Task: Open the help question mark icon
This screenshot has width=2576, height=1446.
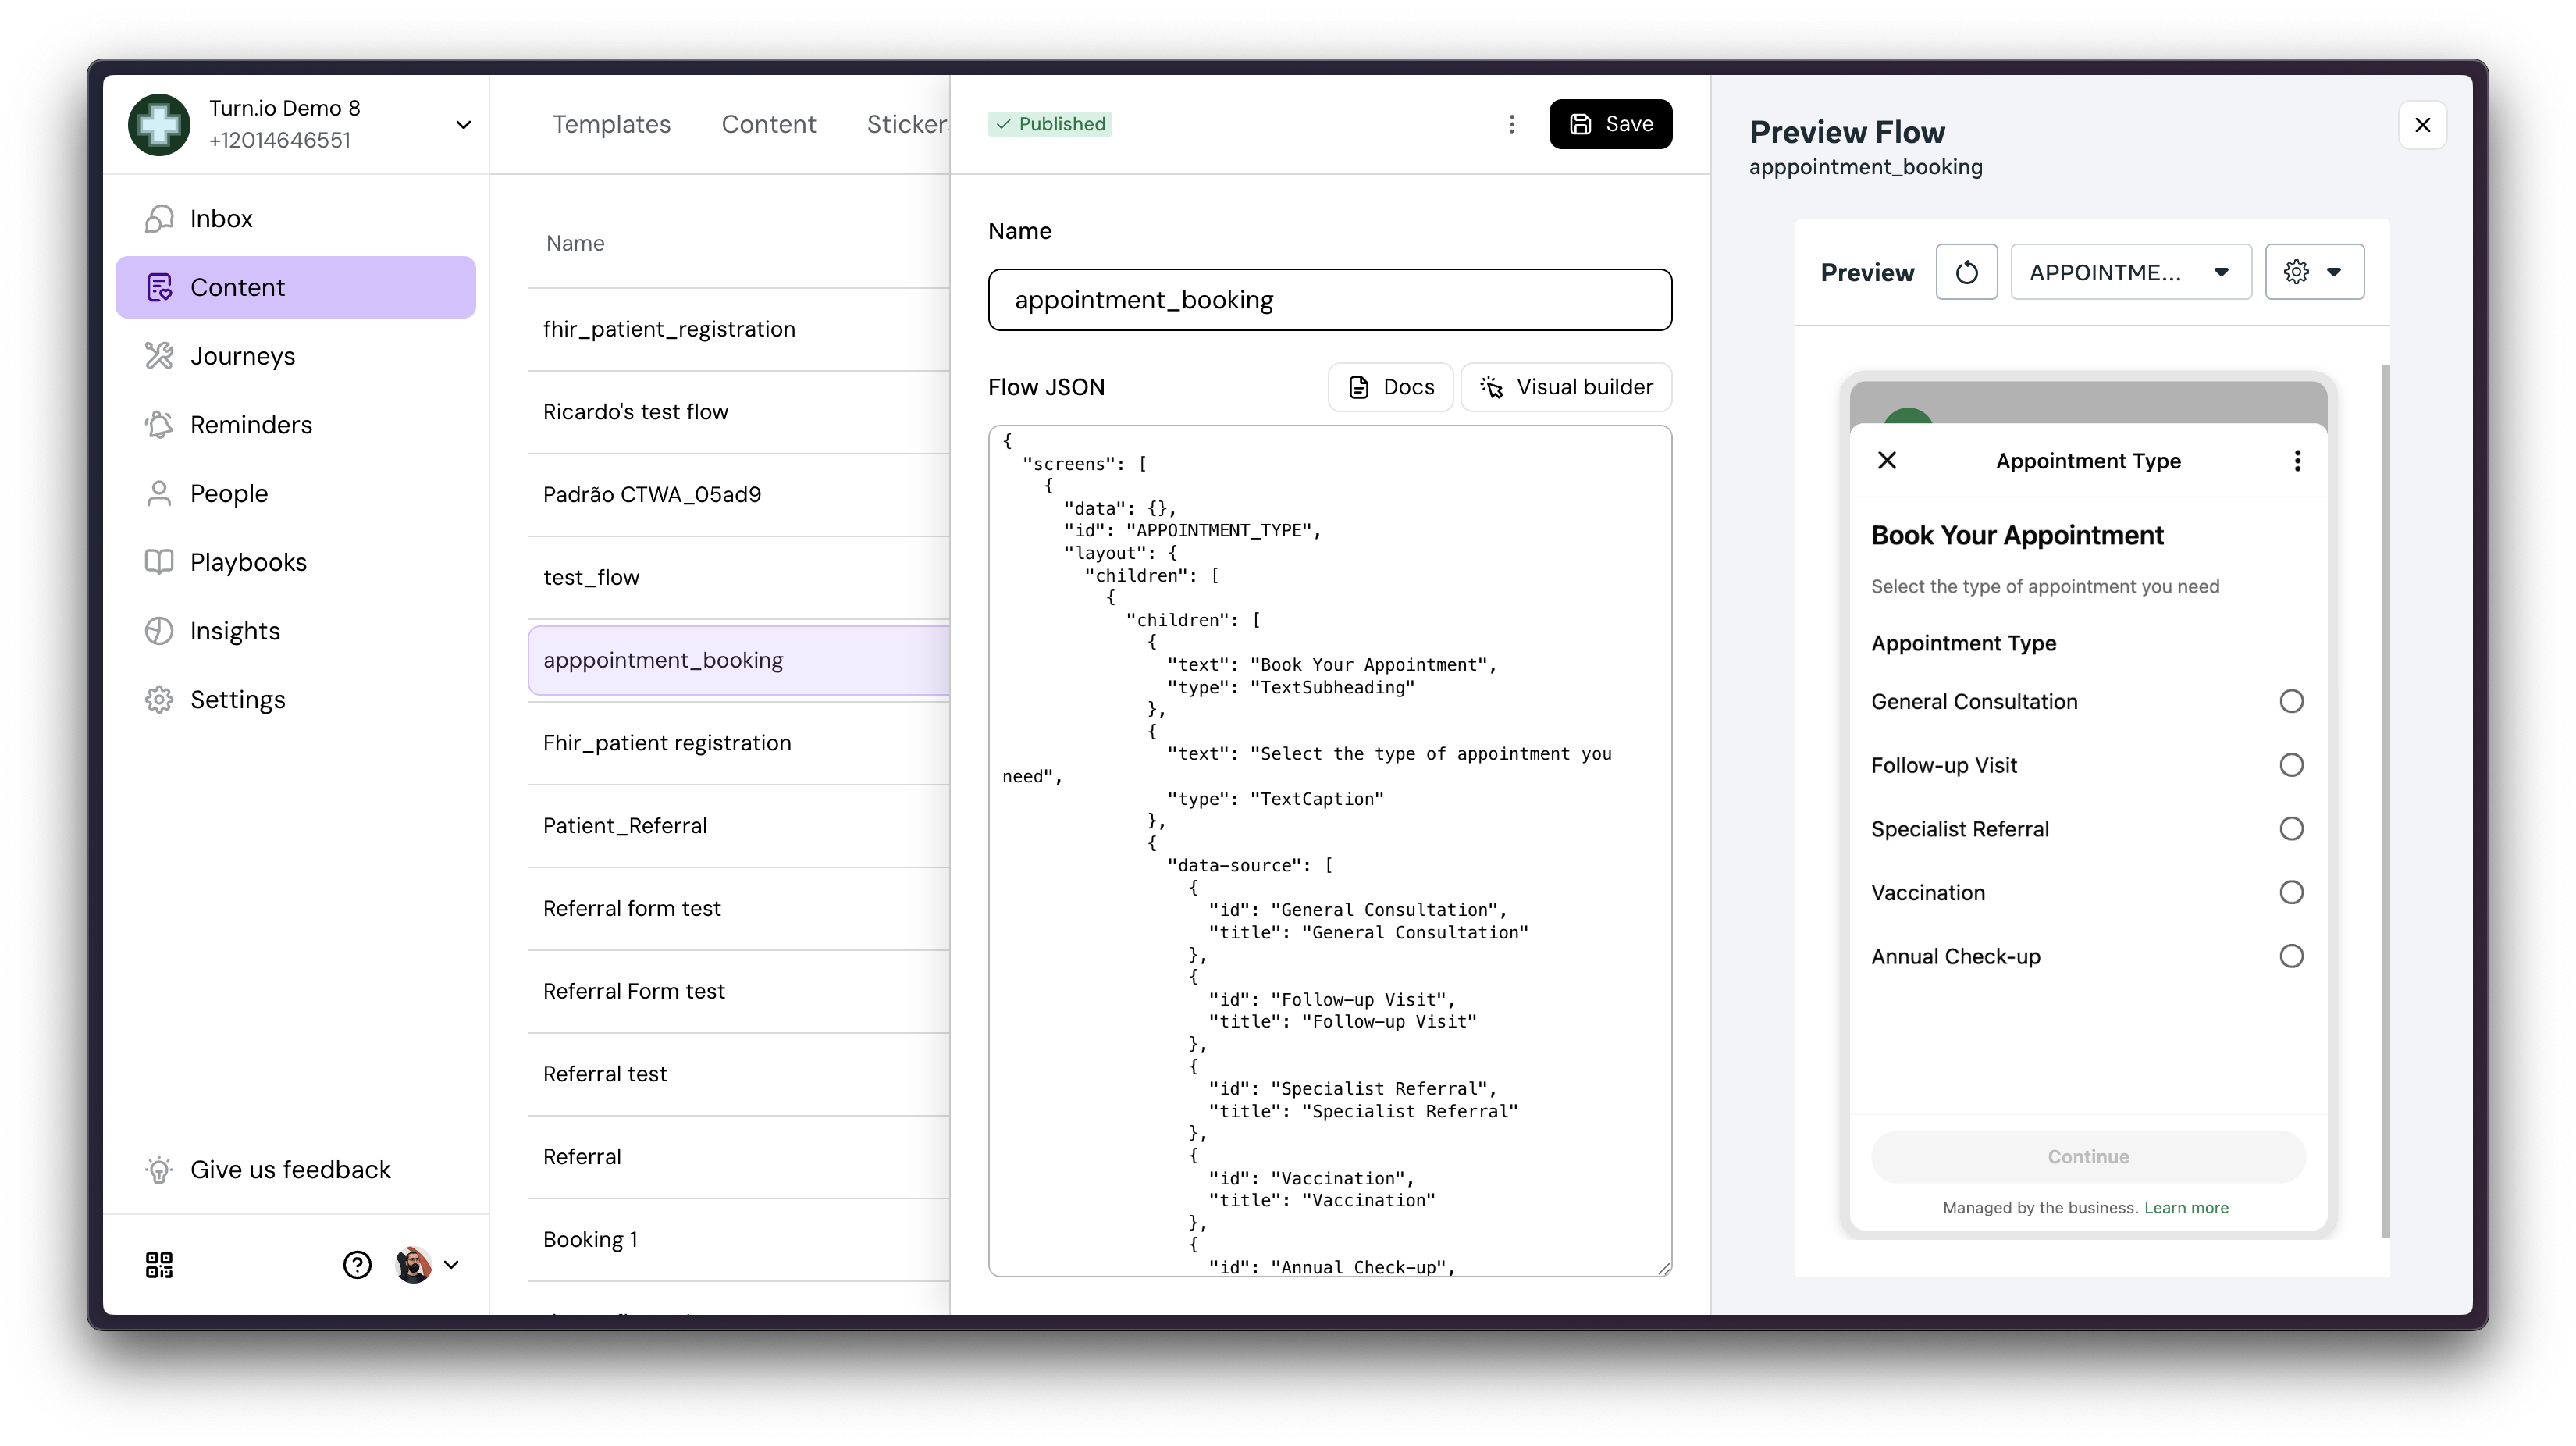Action: pyautogui.click(x=357, y=1265)
